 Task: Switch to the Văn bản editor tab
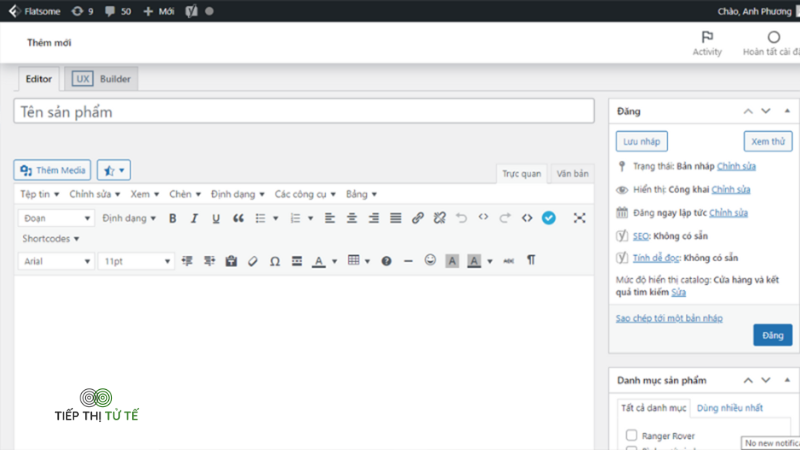tap(572, 173)
